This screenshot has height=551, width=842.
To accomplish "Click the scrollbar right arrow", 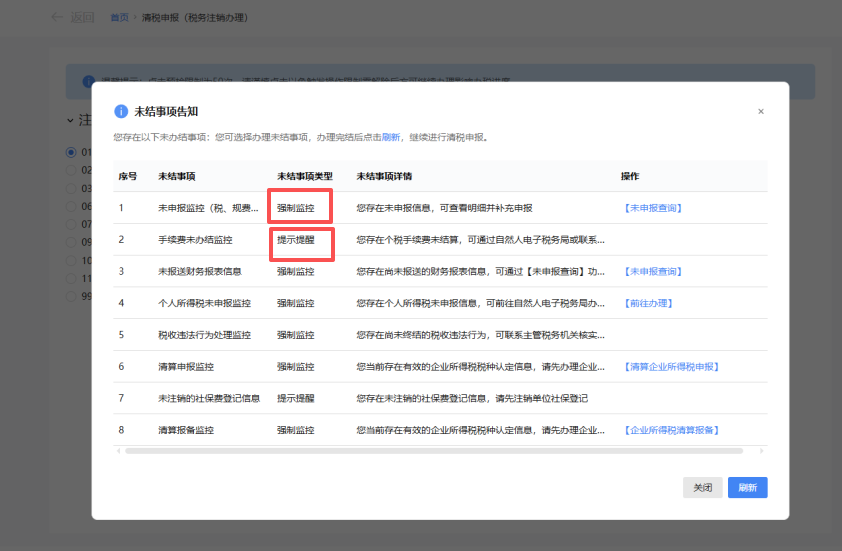I will tap(761, 451).
